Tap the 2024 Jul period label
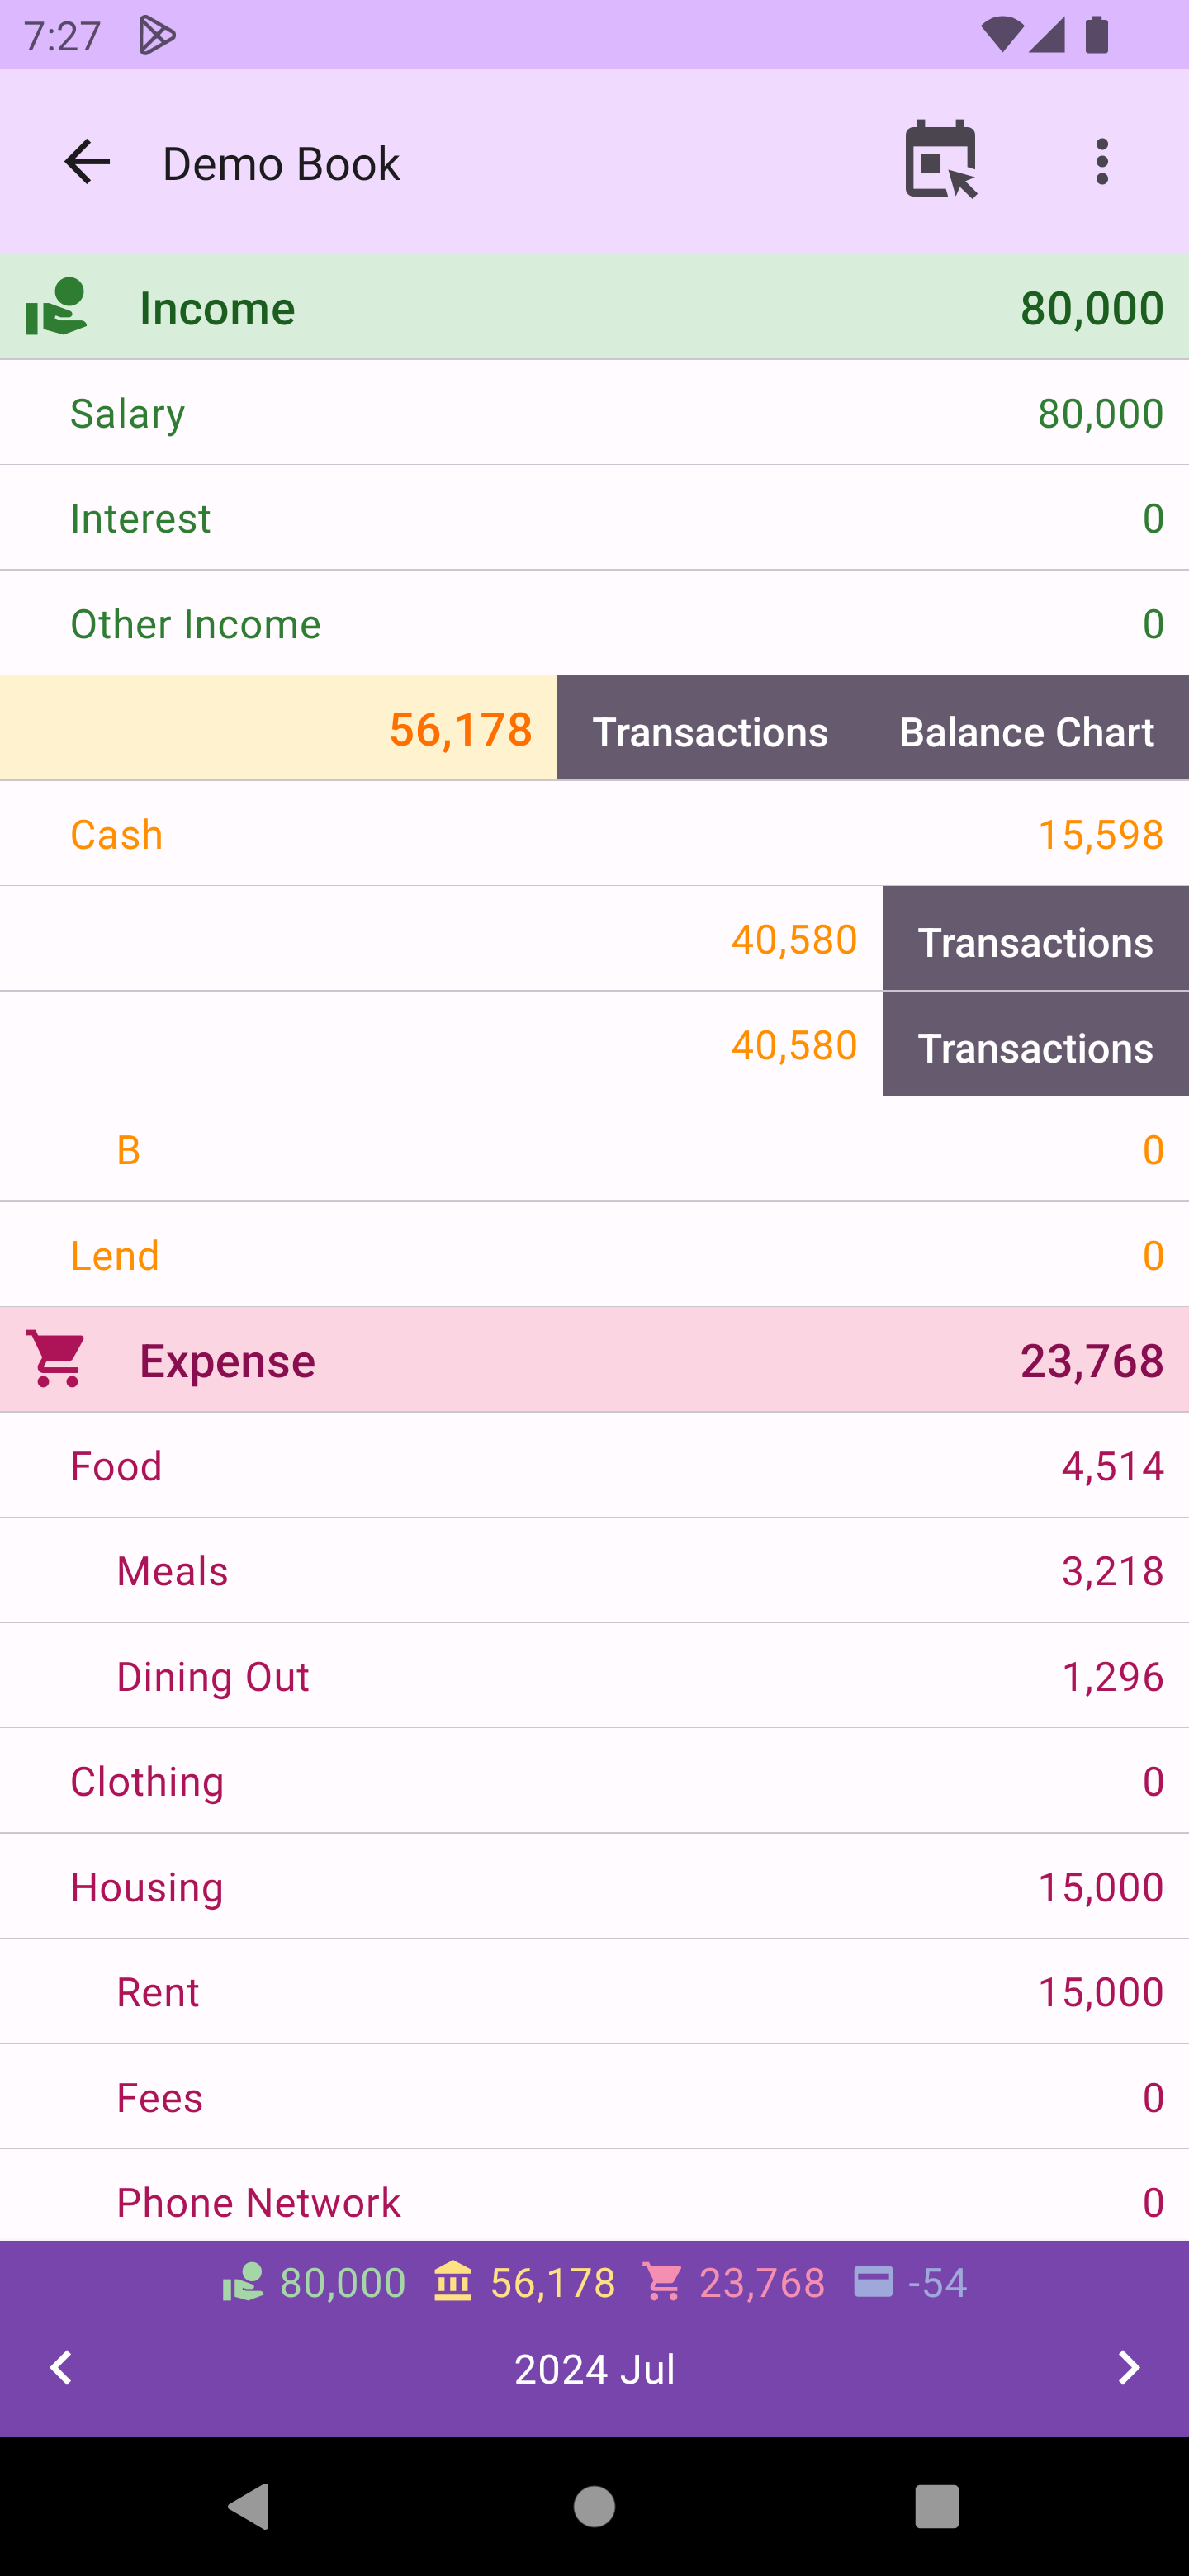The width and height of the screenshot is (1189, 2576). click(594, 2369)
